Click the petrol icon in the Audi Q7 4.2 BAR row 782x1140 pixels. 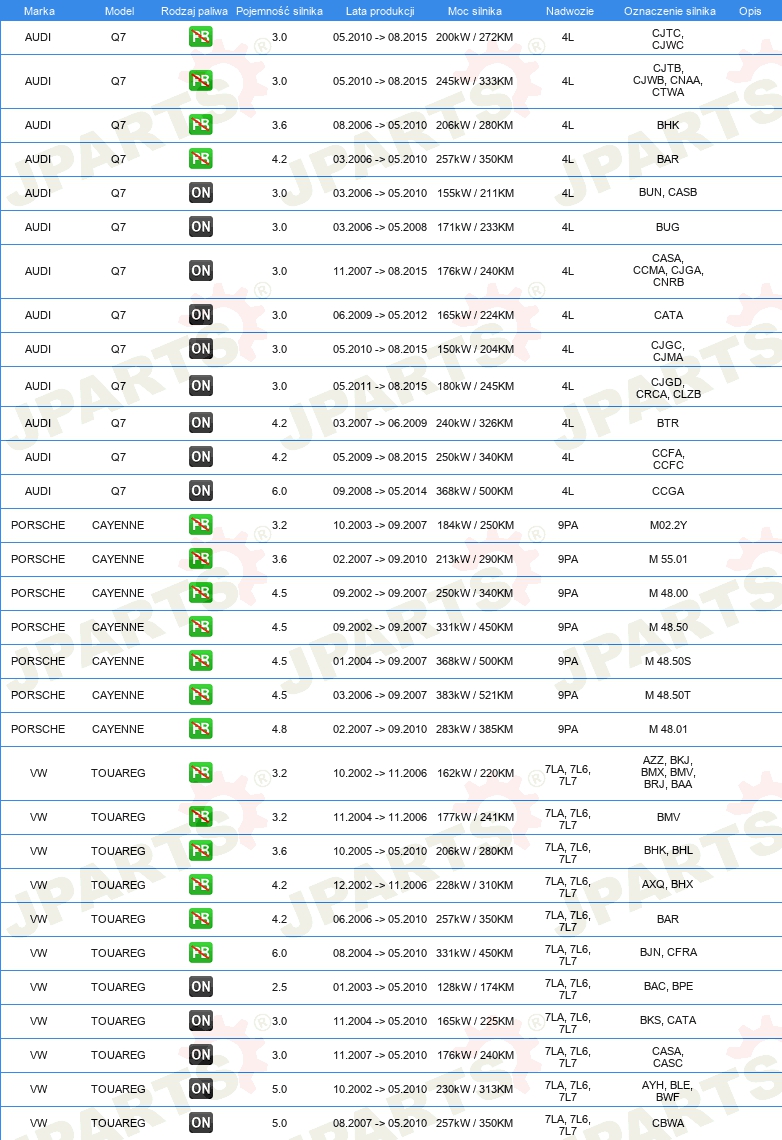click(x=201, y=158)
